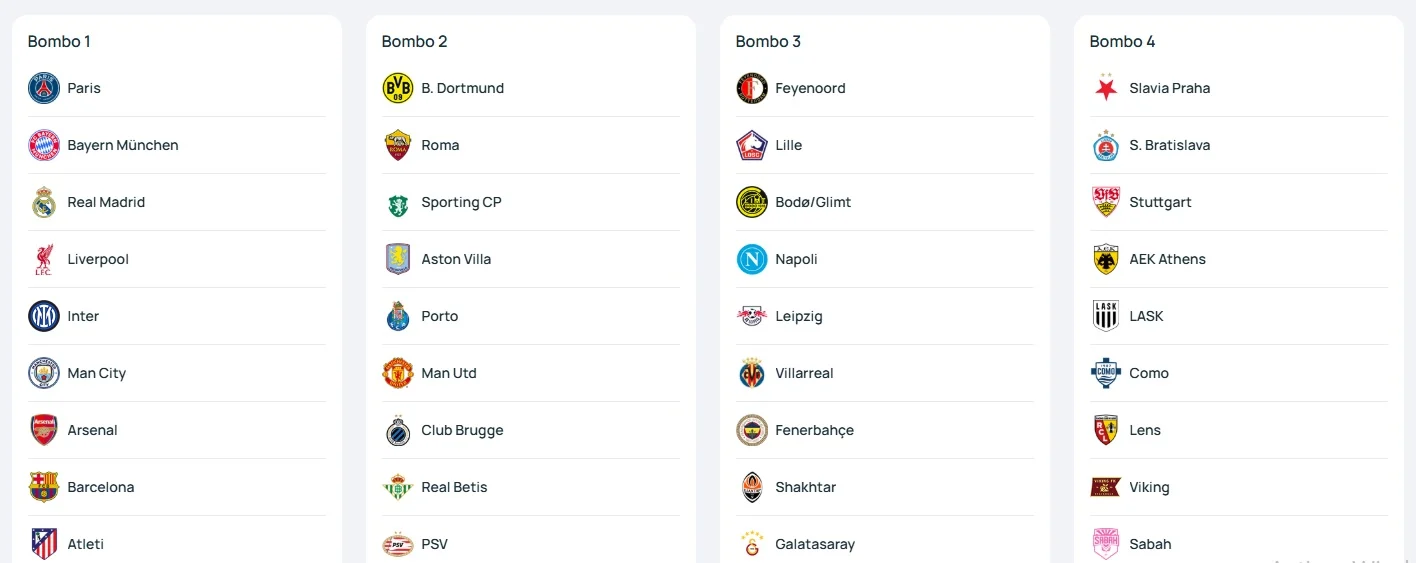This screenshot has height=563, width=1416.
Task: Click the Slavia Praha star logo
Action: click(1106, 88)
